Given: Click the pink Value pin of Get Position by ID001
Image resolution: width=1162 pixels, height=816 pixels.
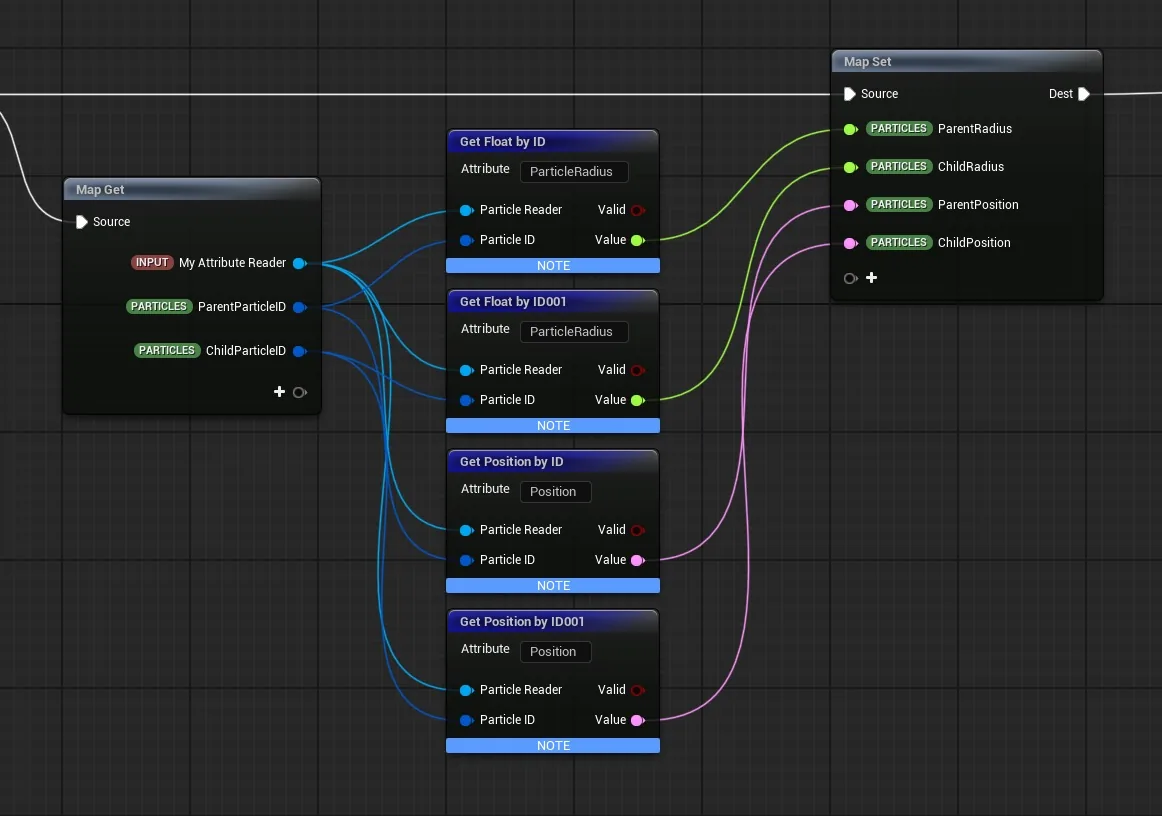Looking at the screenshot, I should tap(637, 720).
